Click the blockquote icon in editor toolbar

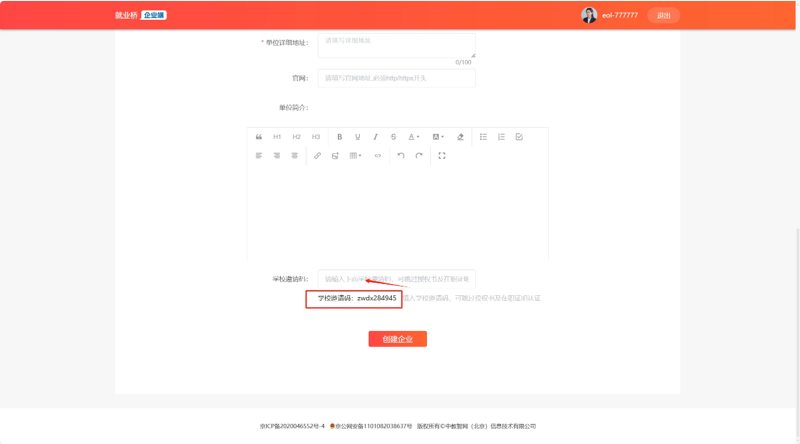tap(259, 137)
